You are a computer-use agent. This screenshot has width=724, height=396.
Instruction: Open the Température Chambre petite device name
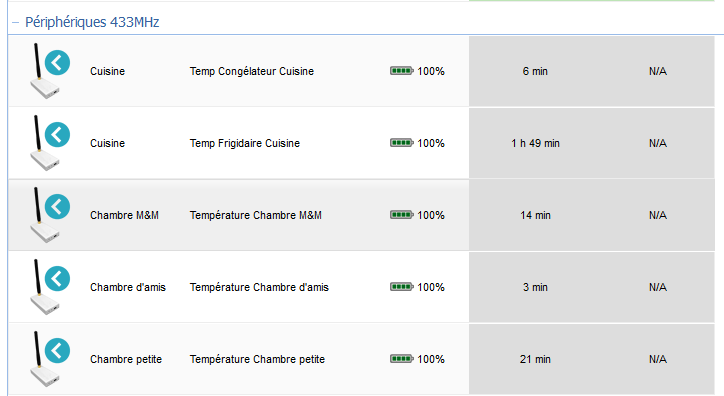(x=257, y=359)
